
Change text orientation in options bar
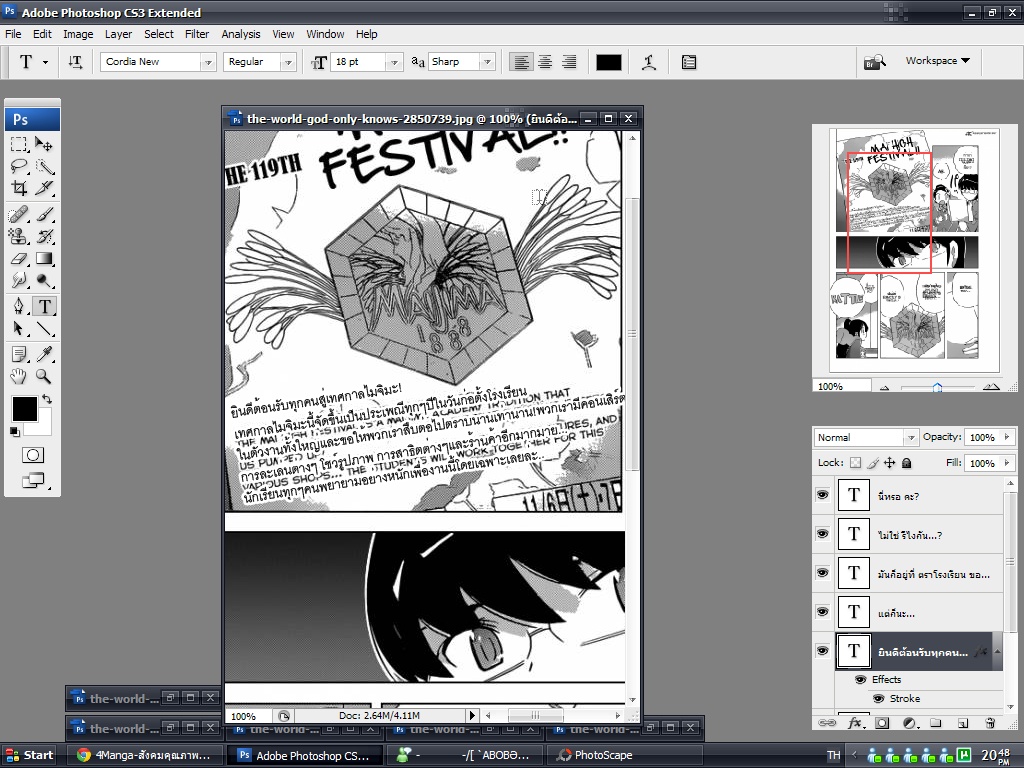click(x=75, y=62)
